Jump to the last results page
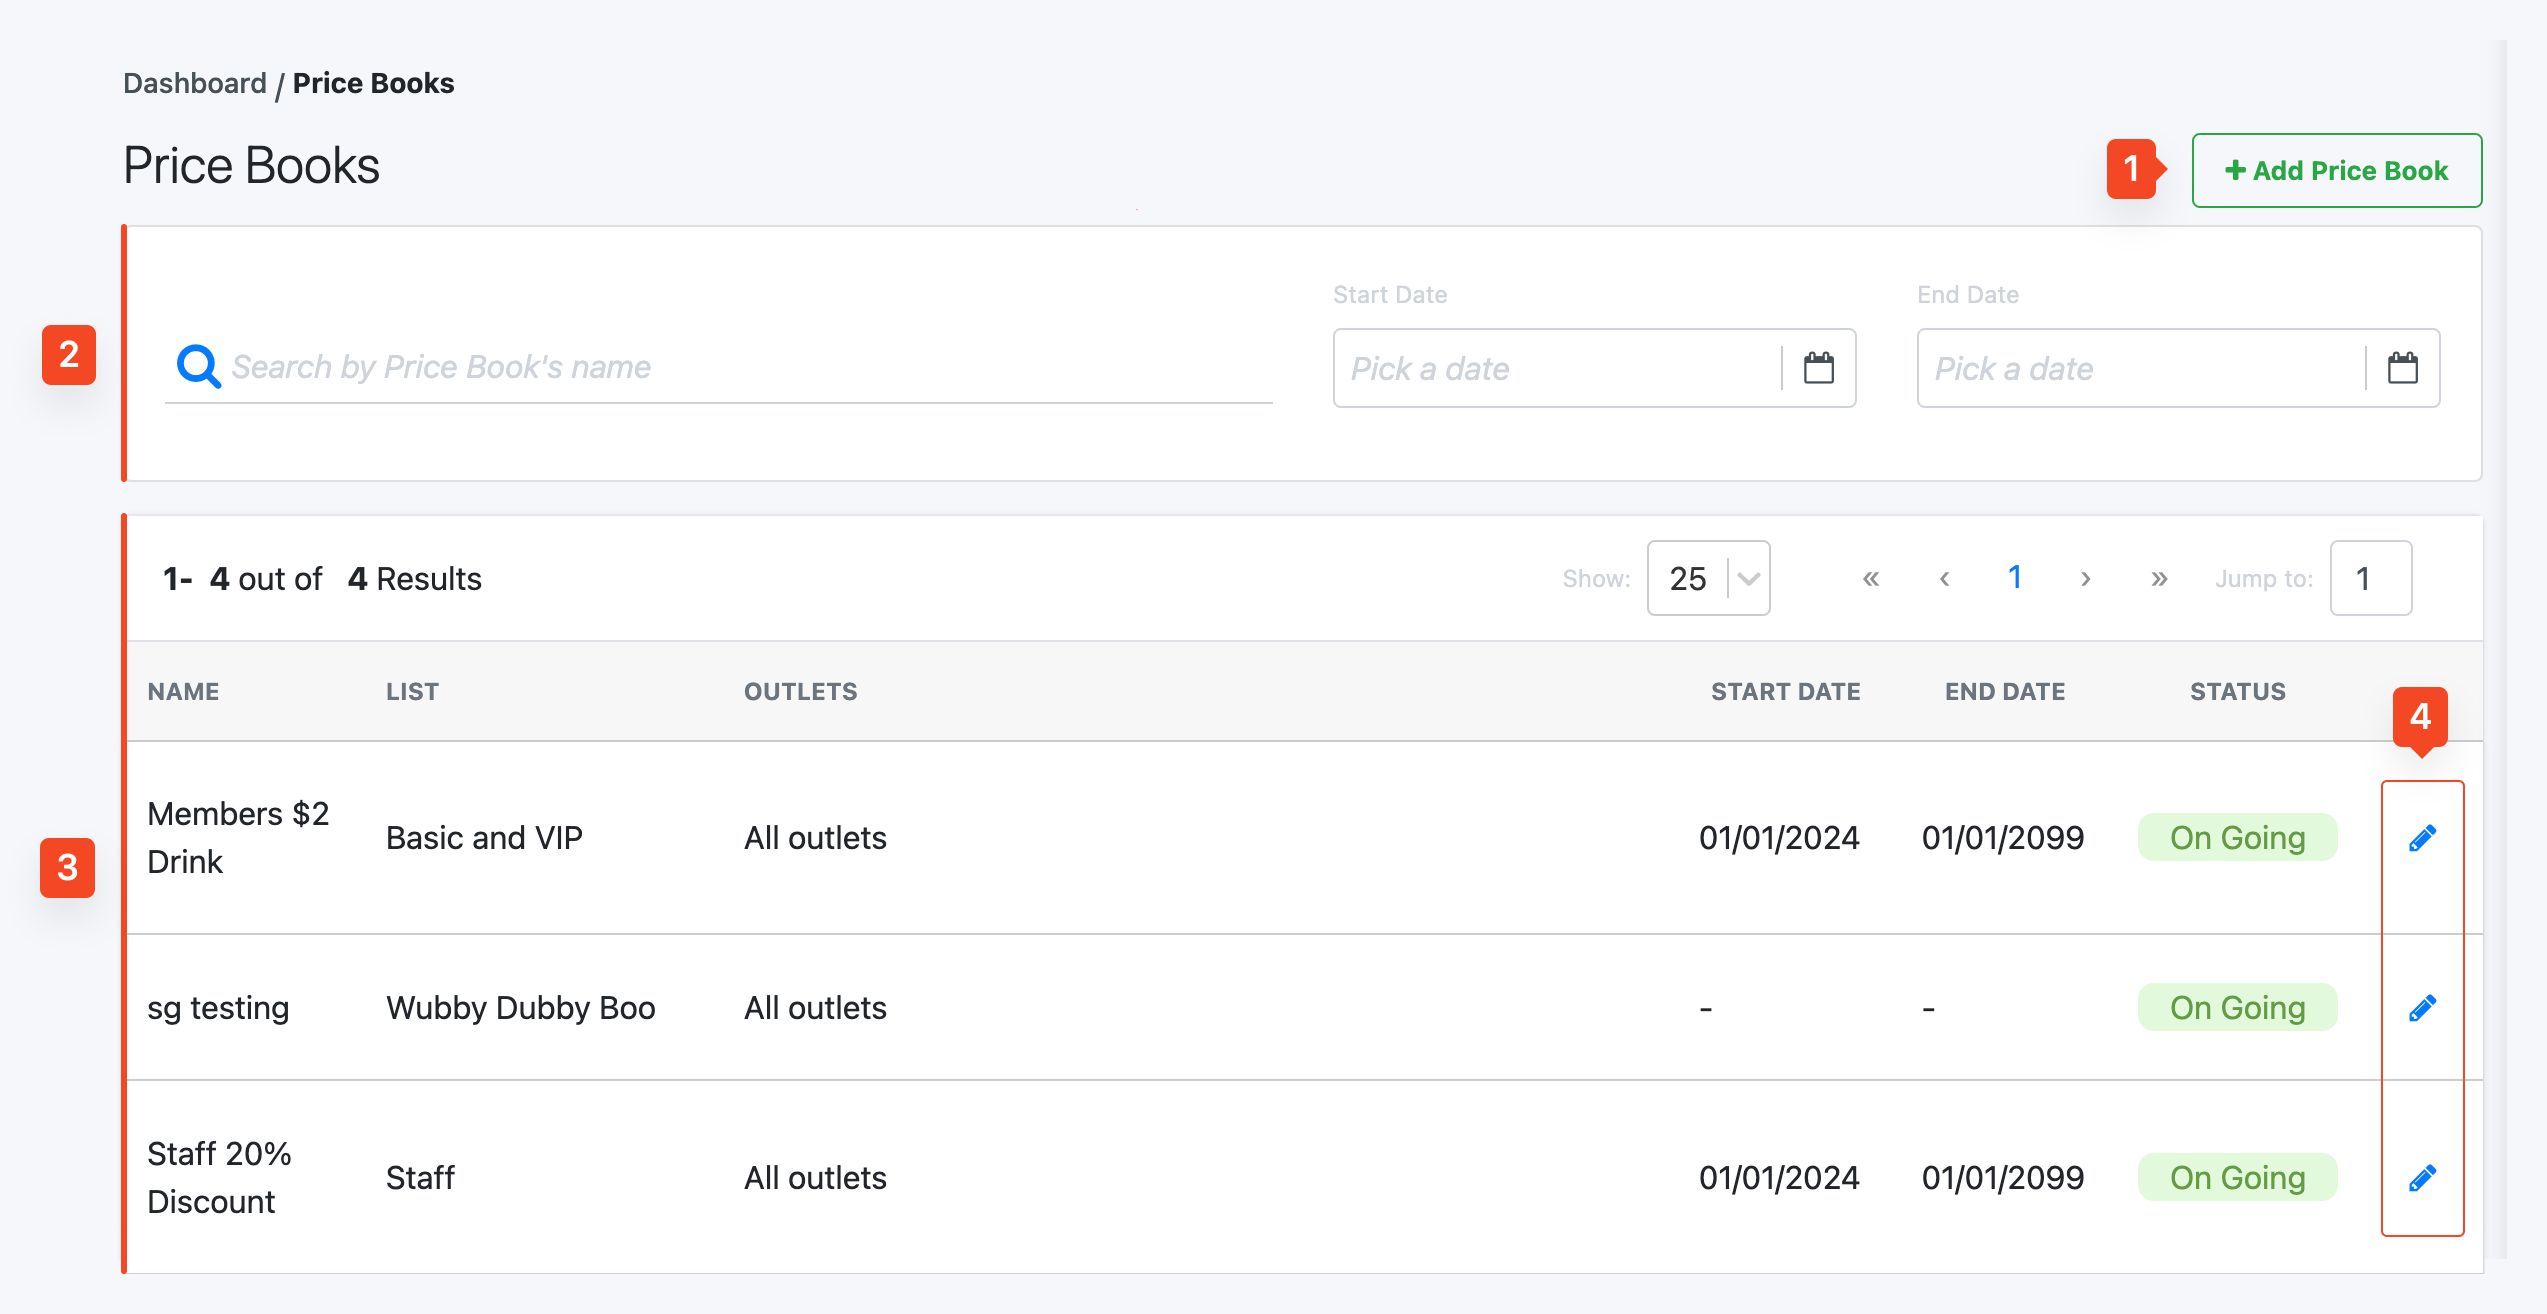The width and height of the screenshot is (2547, 1314). (x=2159, y=579)
